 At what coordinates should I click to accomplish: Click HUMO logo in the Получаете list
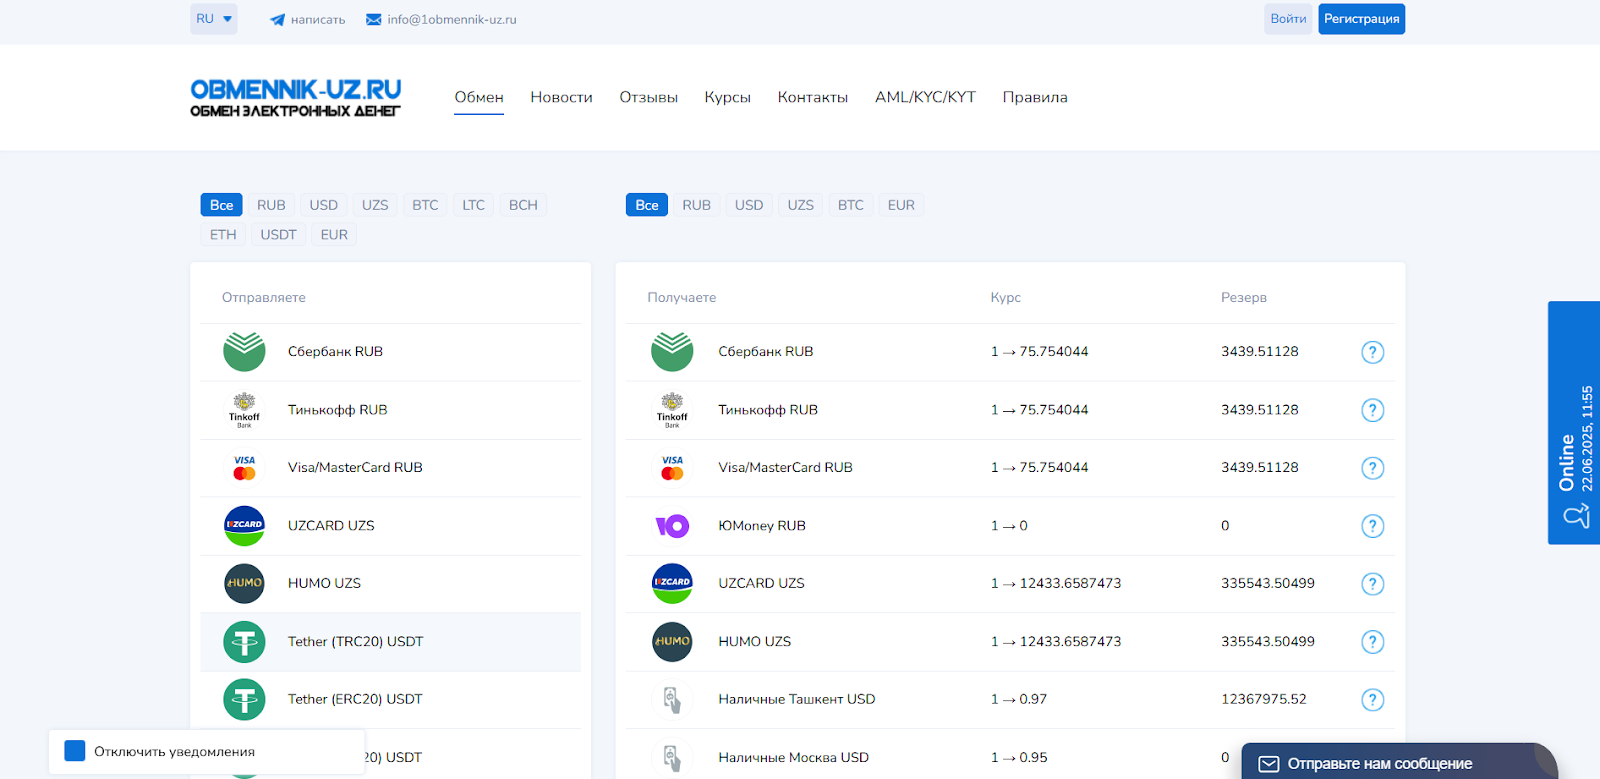coord(672,642)
